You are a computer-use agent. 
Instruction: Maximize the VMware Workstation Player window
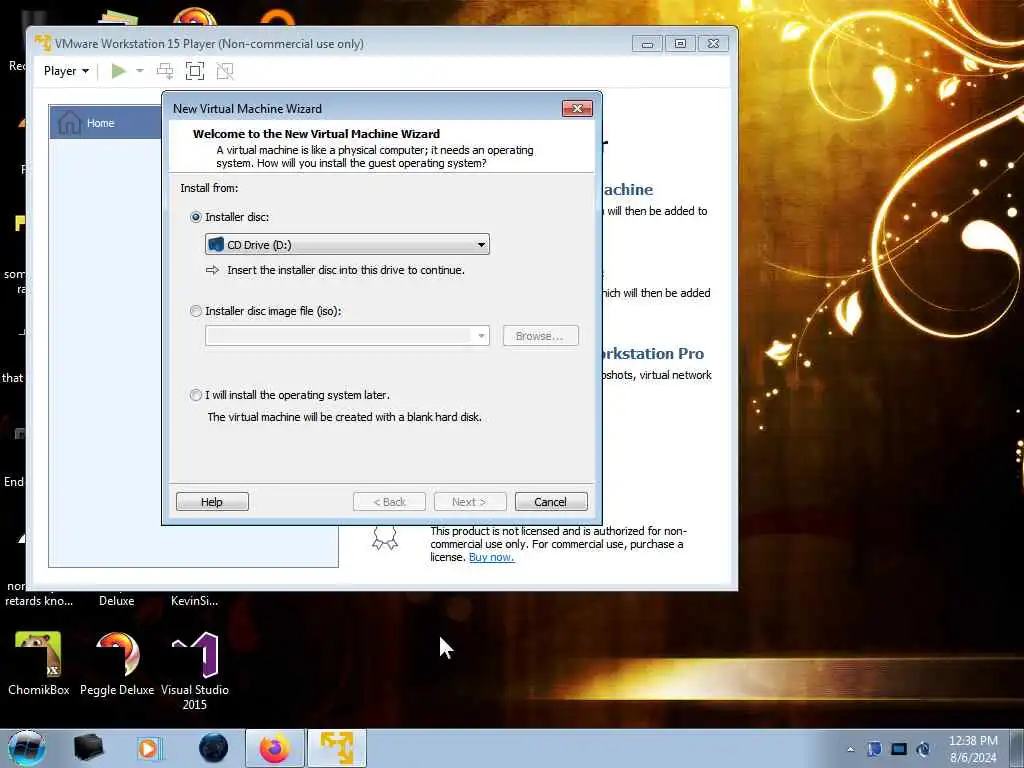point(680,44)
